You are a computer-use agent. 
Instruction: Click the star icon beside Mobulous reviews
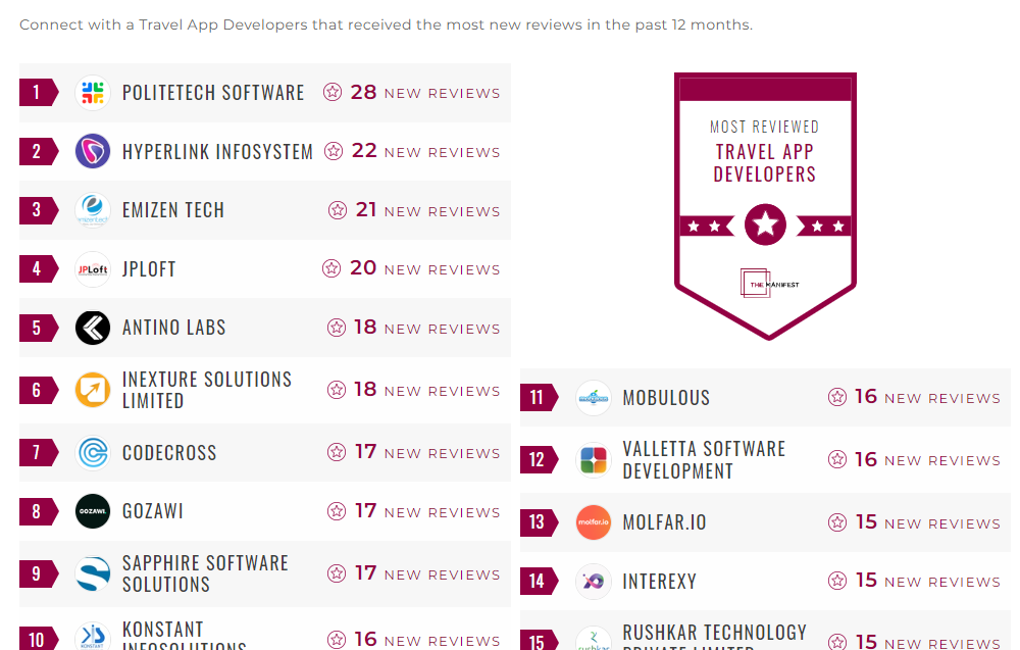837,398
